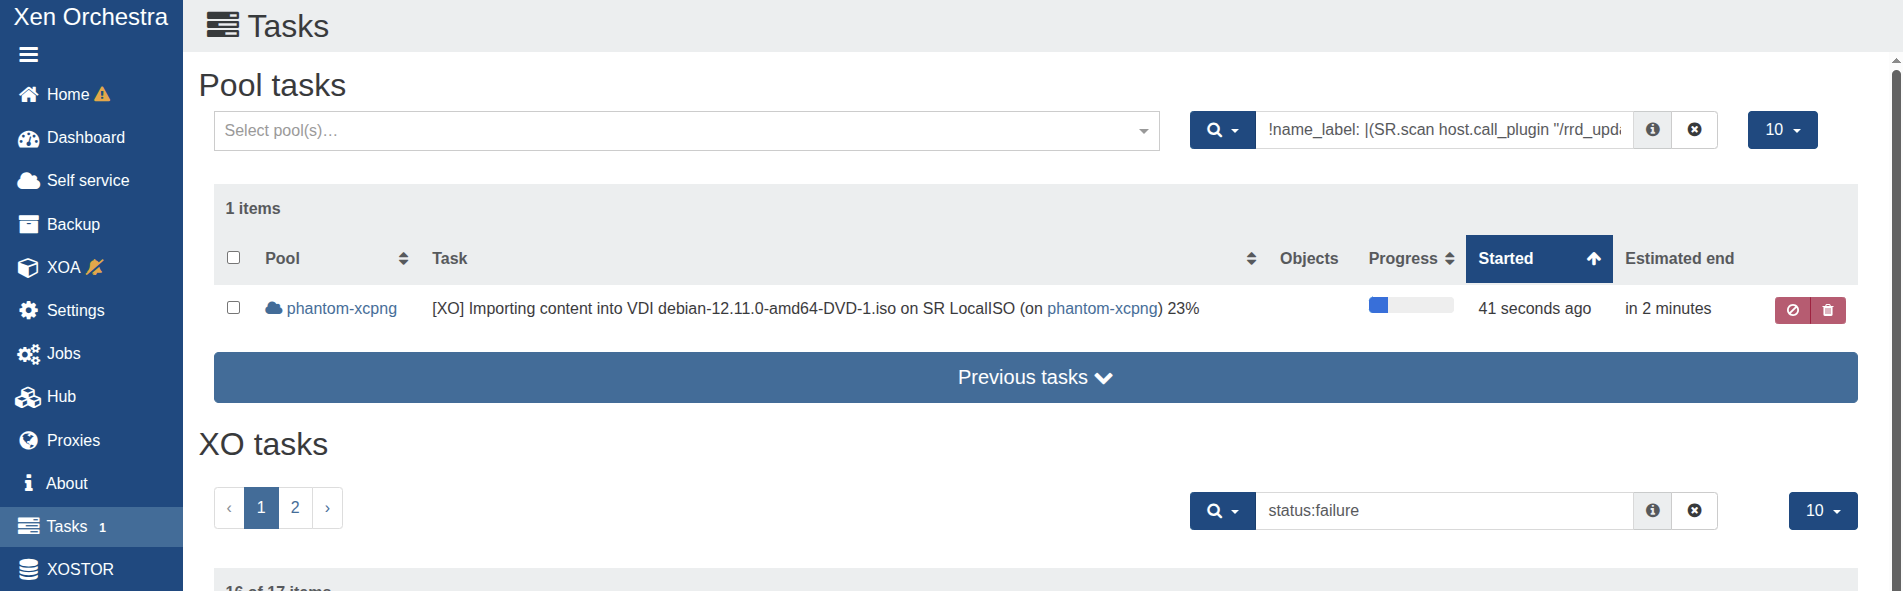Destroy the importing task with trash icon

1828,310
